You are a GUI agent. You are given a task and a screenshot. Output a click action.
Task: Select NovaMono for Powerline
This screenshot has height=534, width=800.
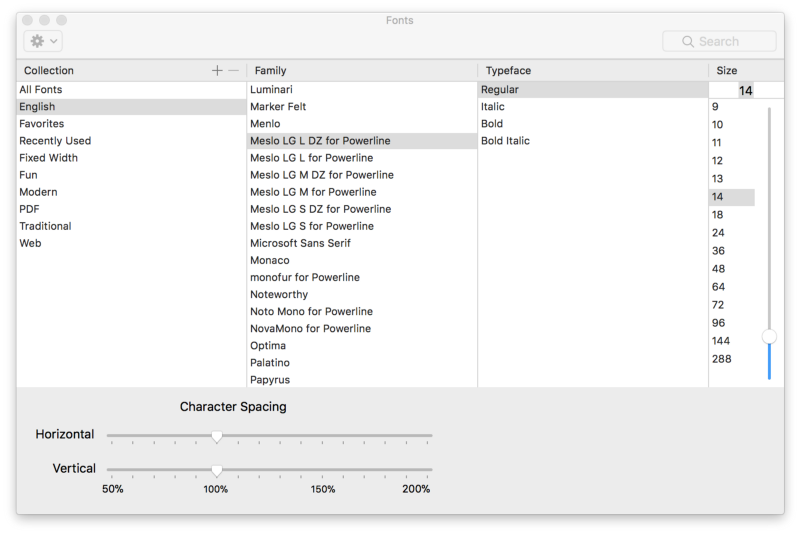(x=362, y=329)
